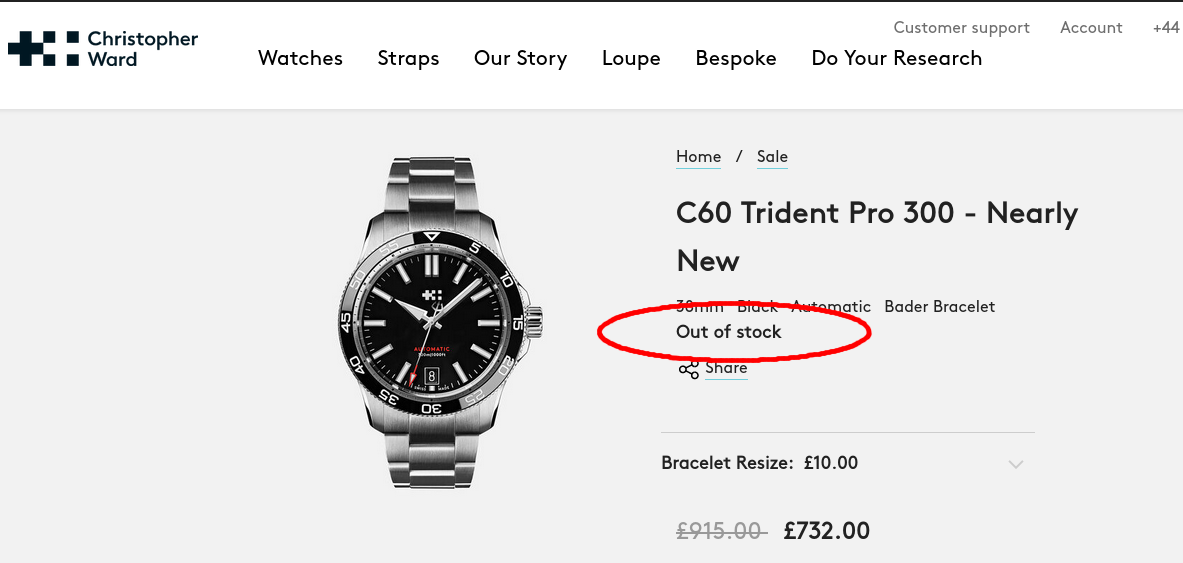Click the +44 phone number link

(1166, 27)
